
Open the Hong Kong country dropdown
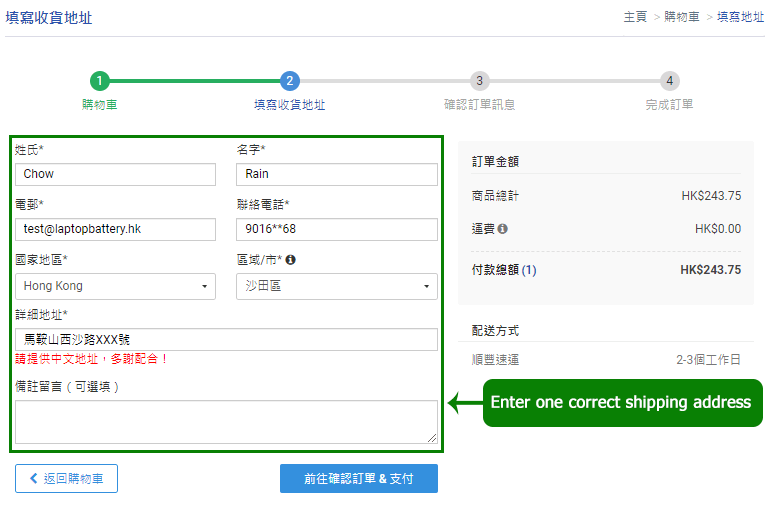(x=115, y=286)
